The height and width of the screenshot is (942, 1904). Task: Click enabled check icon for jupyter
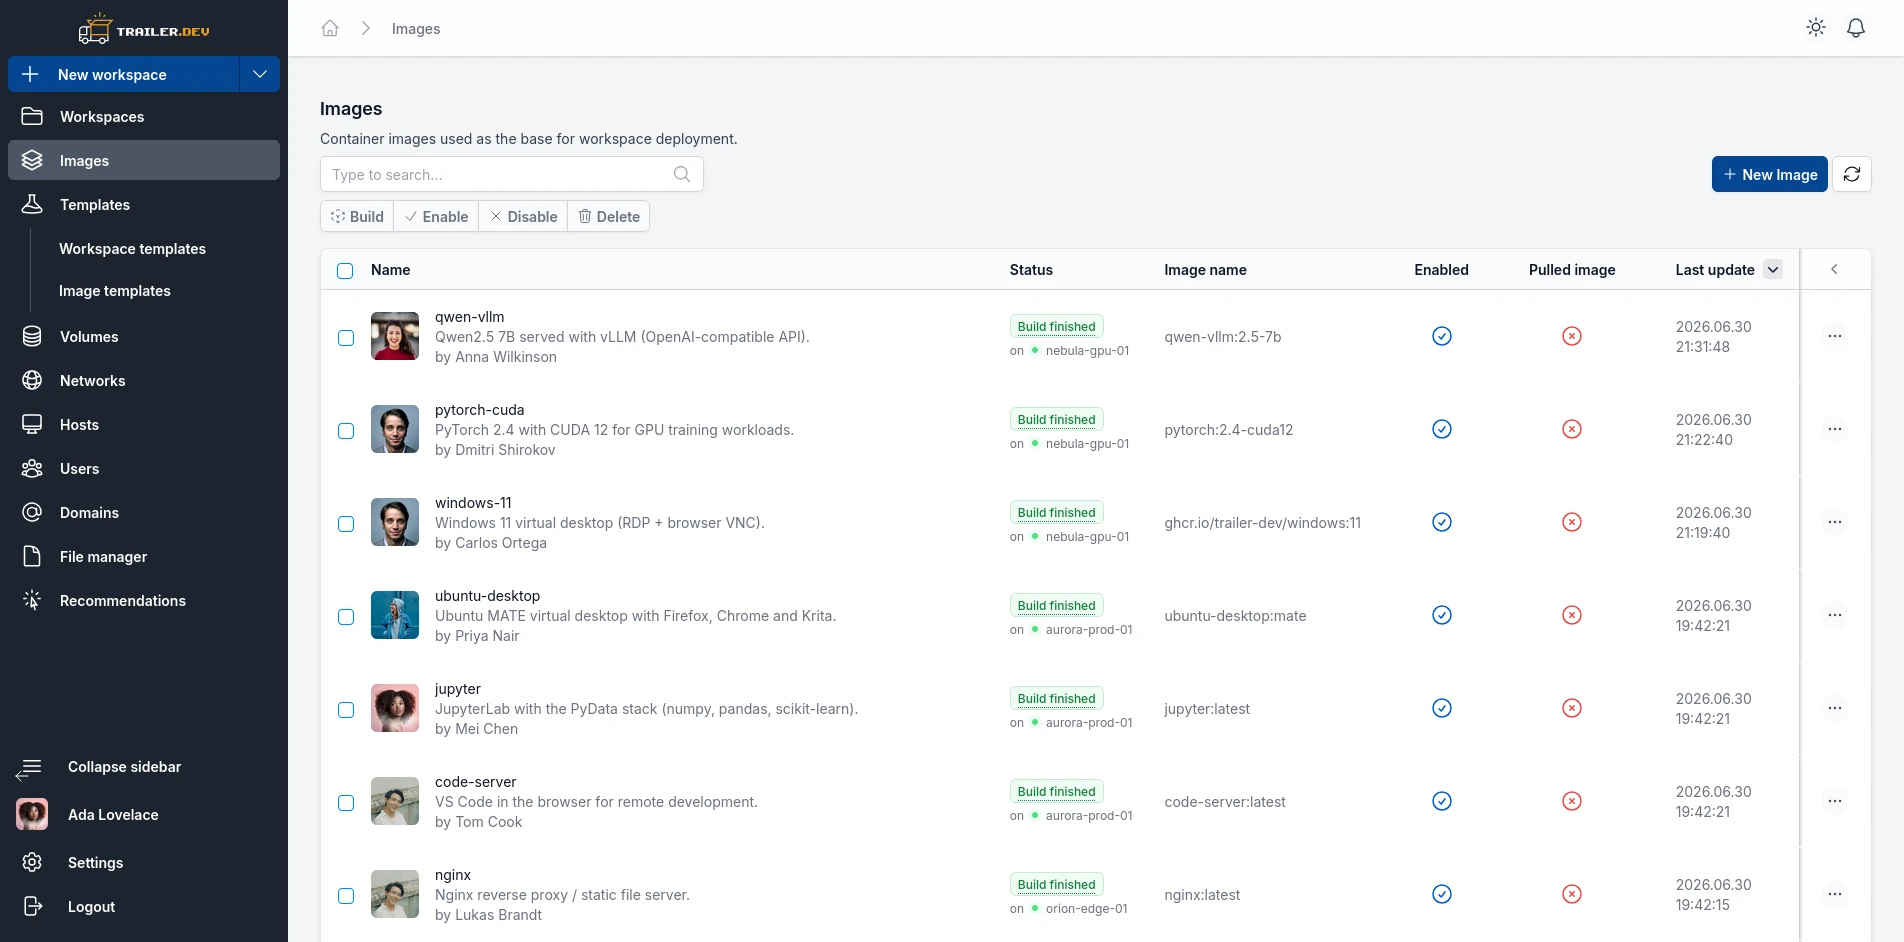tap(1442, 708)
